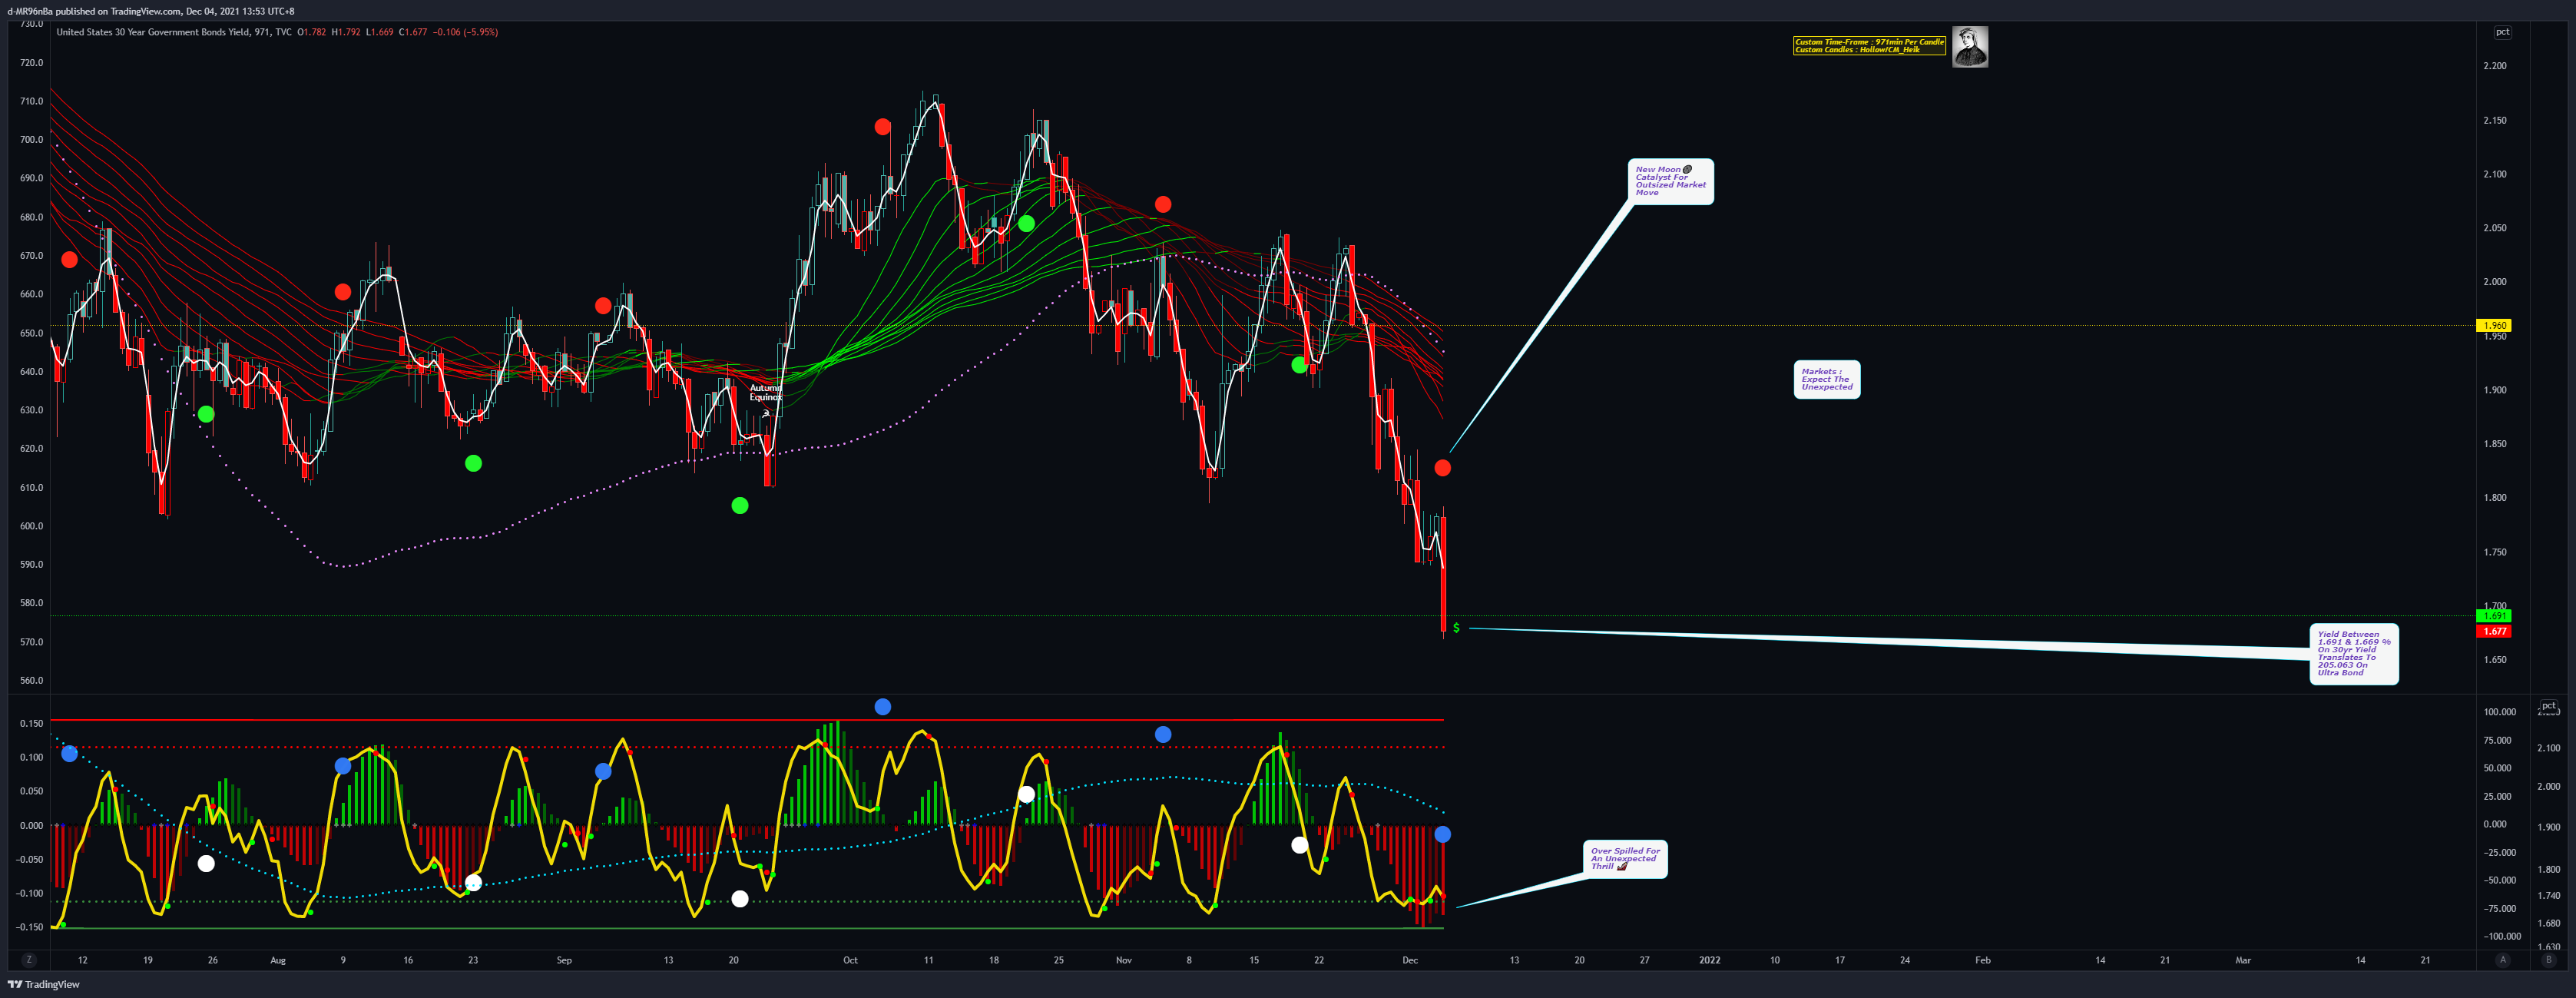This screenshot has width=2576, height=998.
Task: Click the Z button on the time axis
Action: tap(29, 960)
